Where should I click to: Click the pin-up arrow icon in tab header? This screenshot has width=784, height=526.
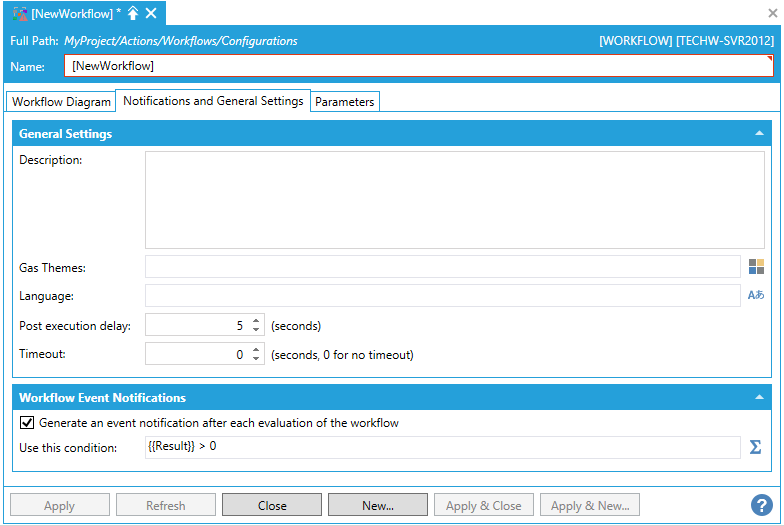click(x=133, y=13)
